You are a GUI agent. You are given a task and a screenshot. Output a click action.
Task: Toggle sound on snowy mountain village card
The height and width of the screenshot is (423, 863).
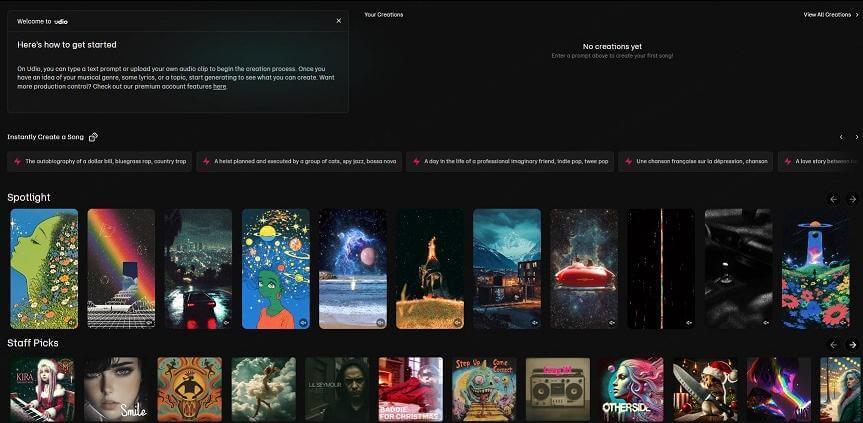[x=534, y=322]
